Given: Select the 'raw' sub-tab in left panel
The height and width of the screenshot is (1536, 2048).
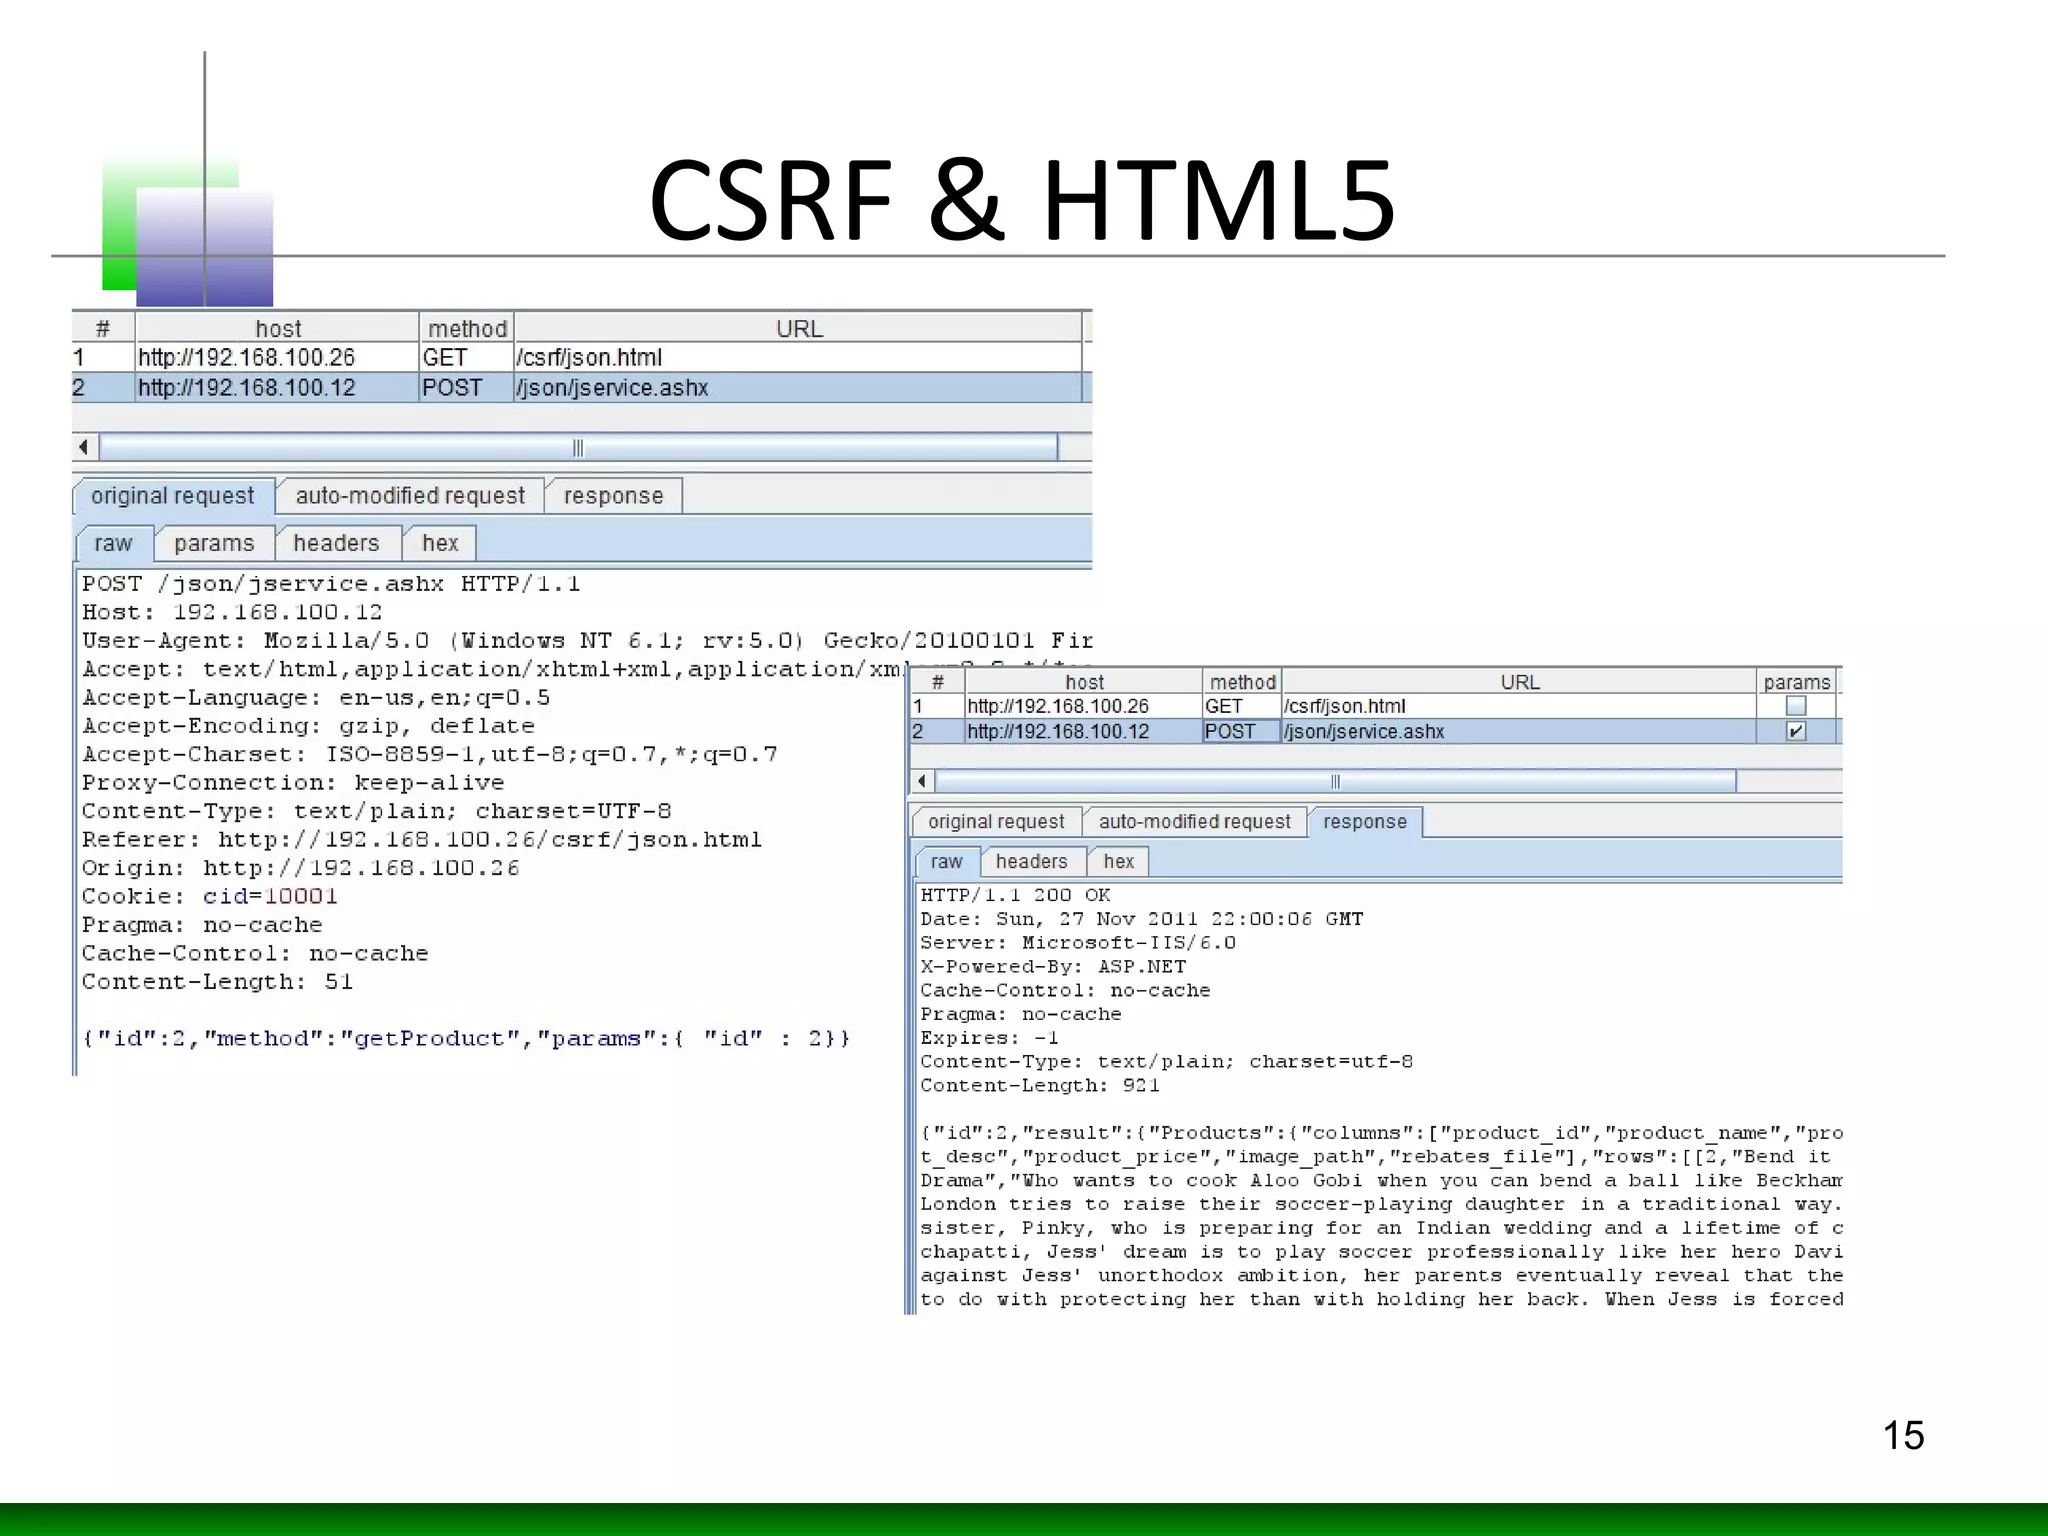Looking at the screenshot, I should [113, 544].
